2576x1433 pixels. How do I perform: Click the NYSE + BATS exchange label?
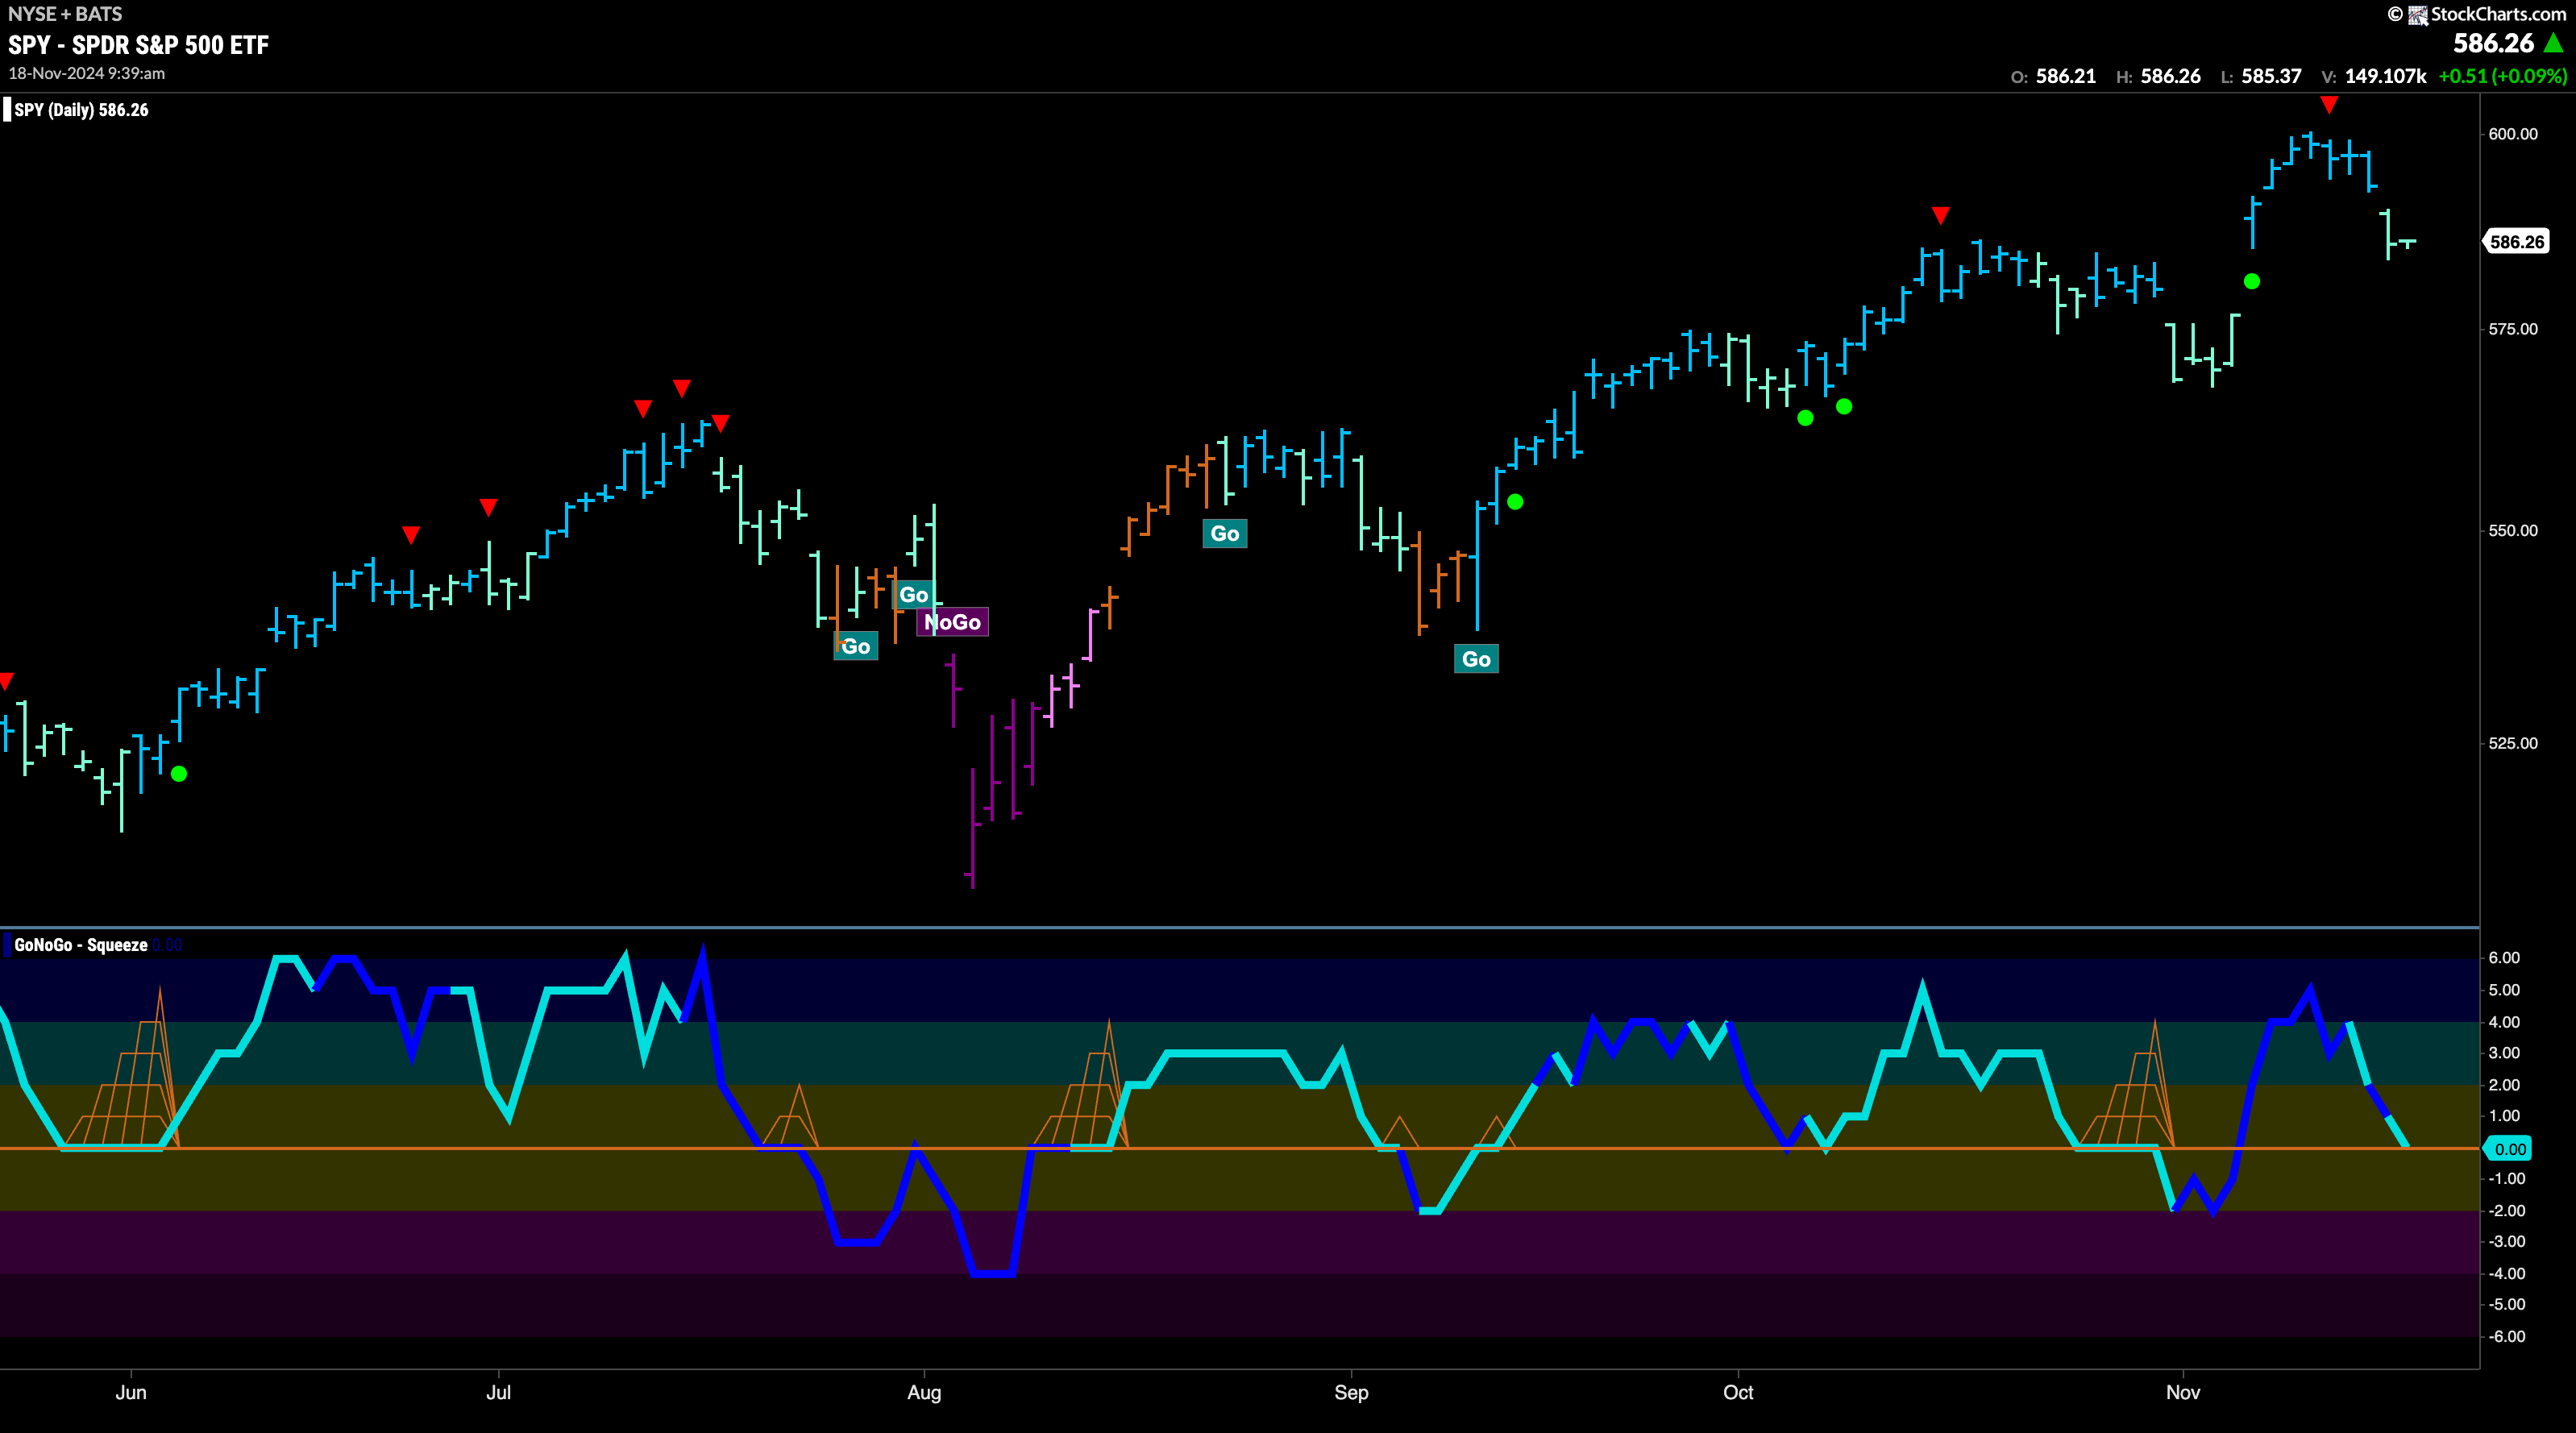[x=65, y=14]
